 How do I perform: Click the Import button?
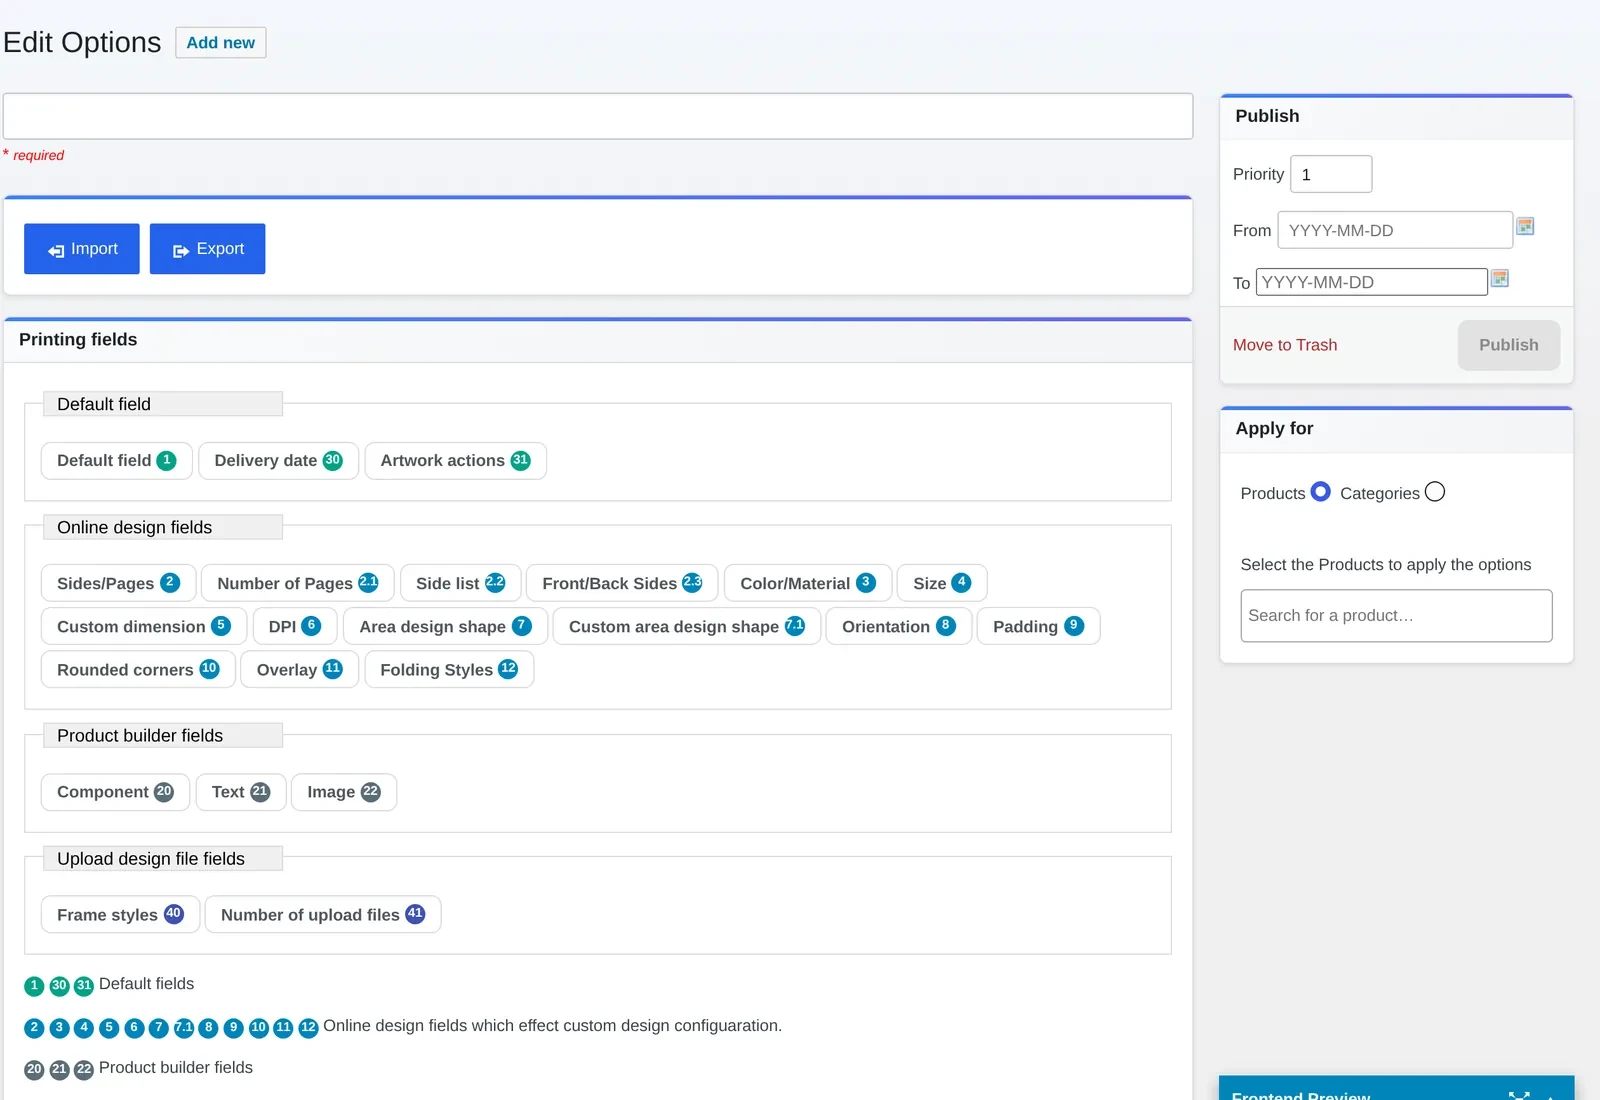(82, 249)
